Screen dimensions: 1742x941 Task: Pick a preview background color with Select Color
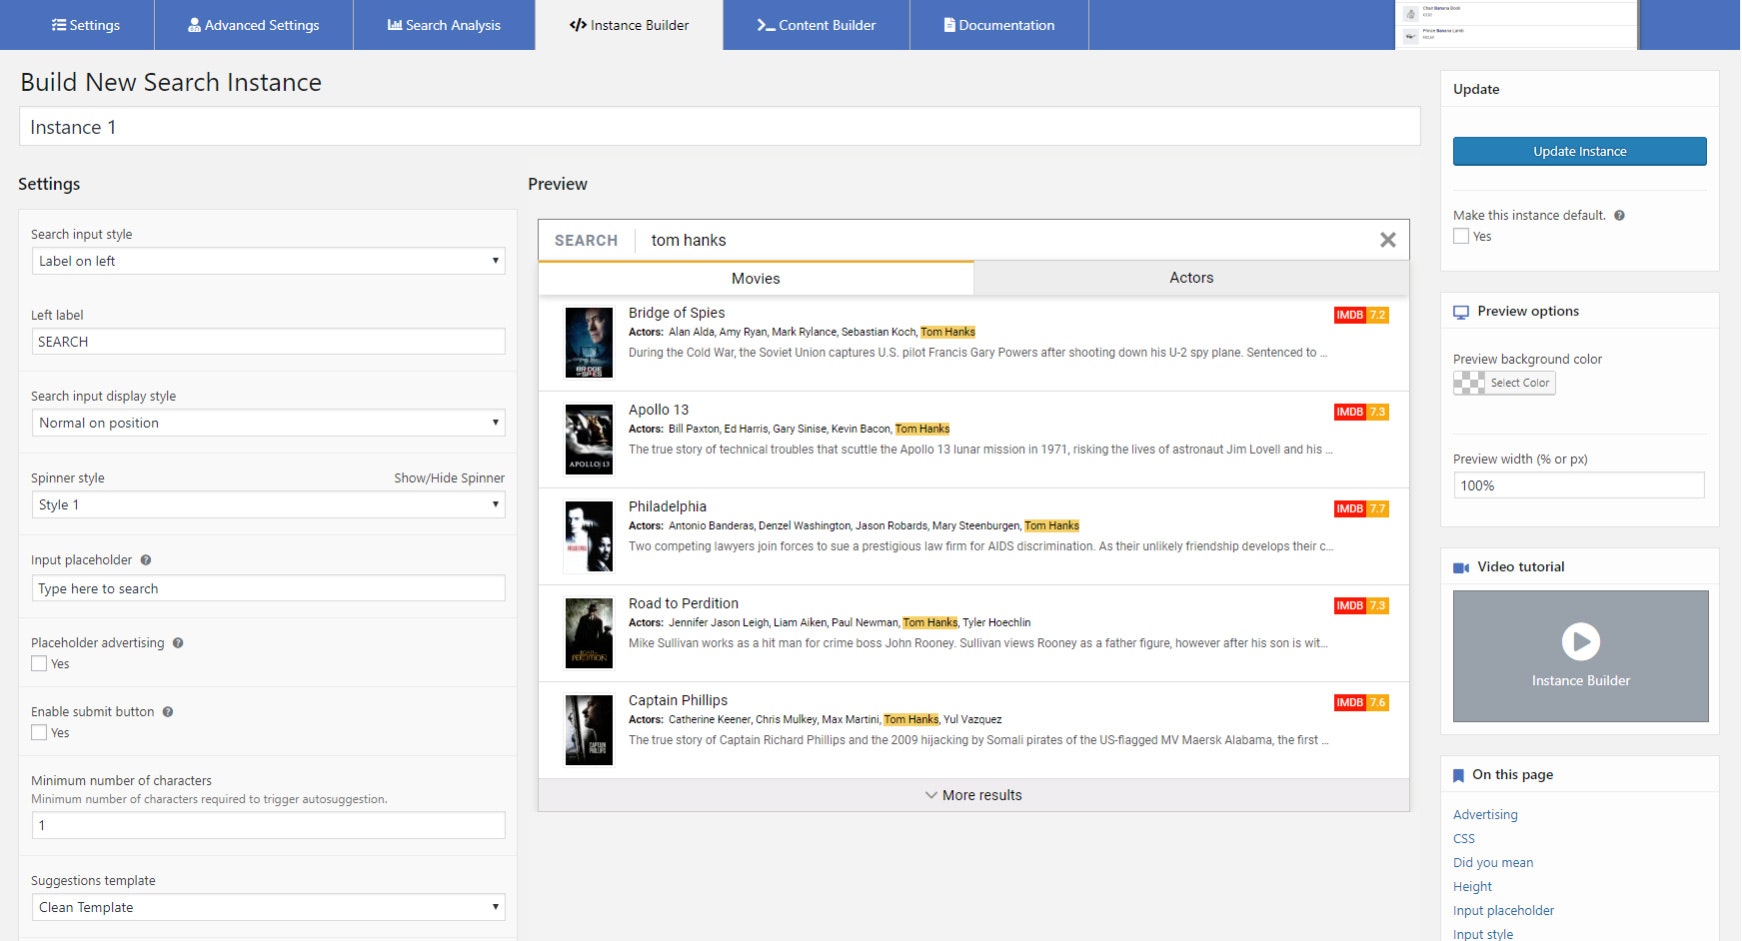tap(1518, 382)
